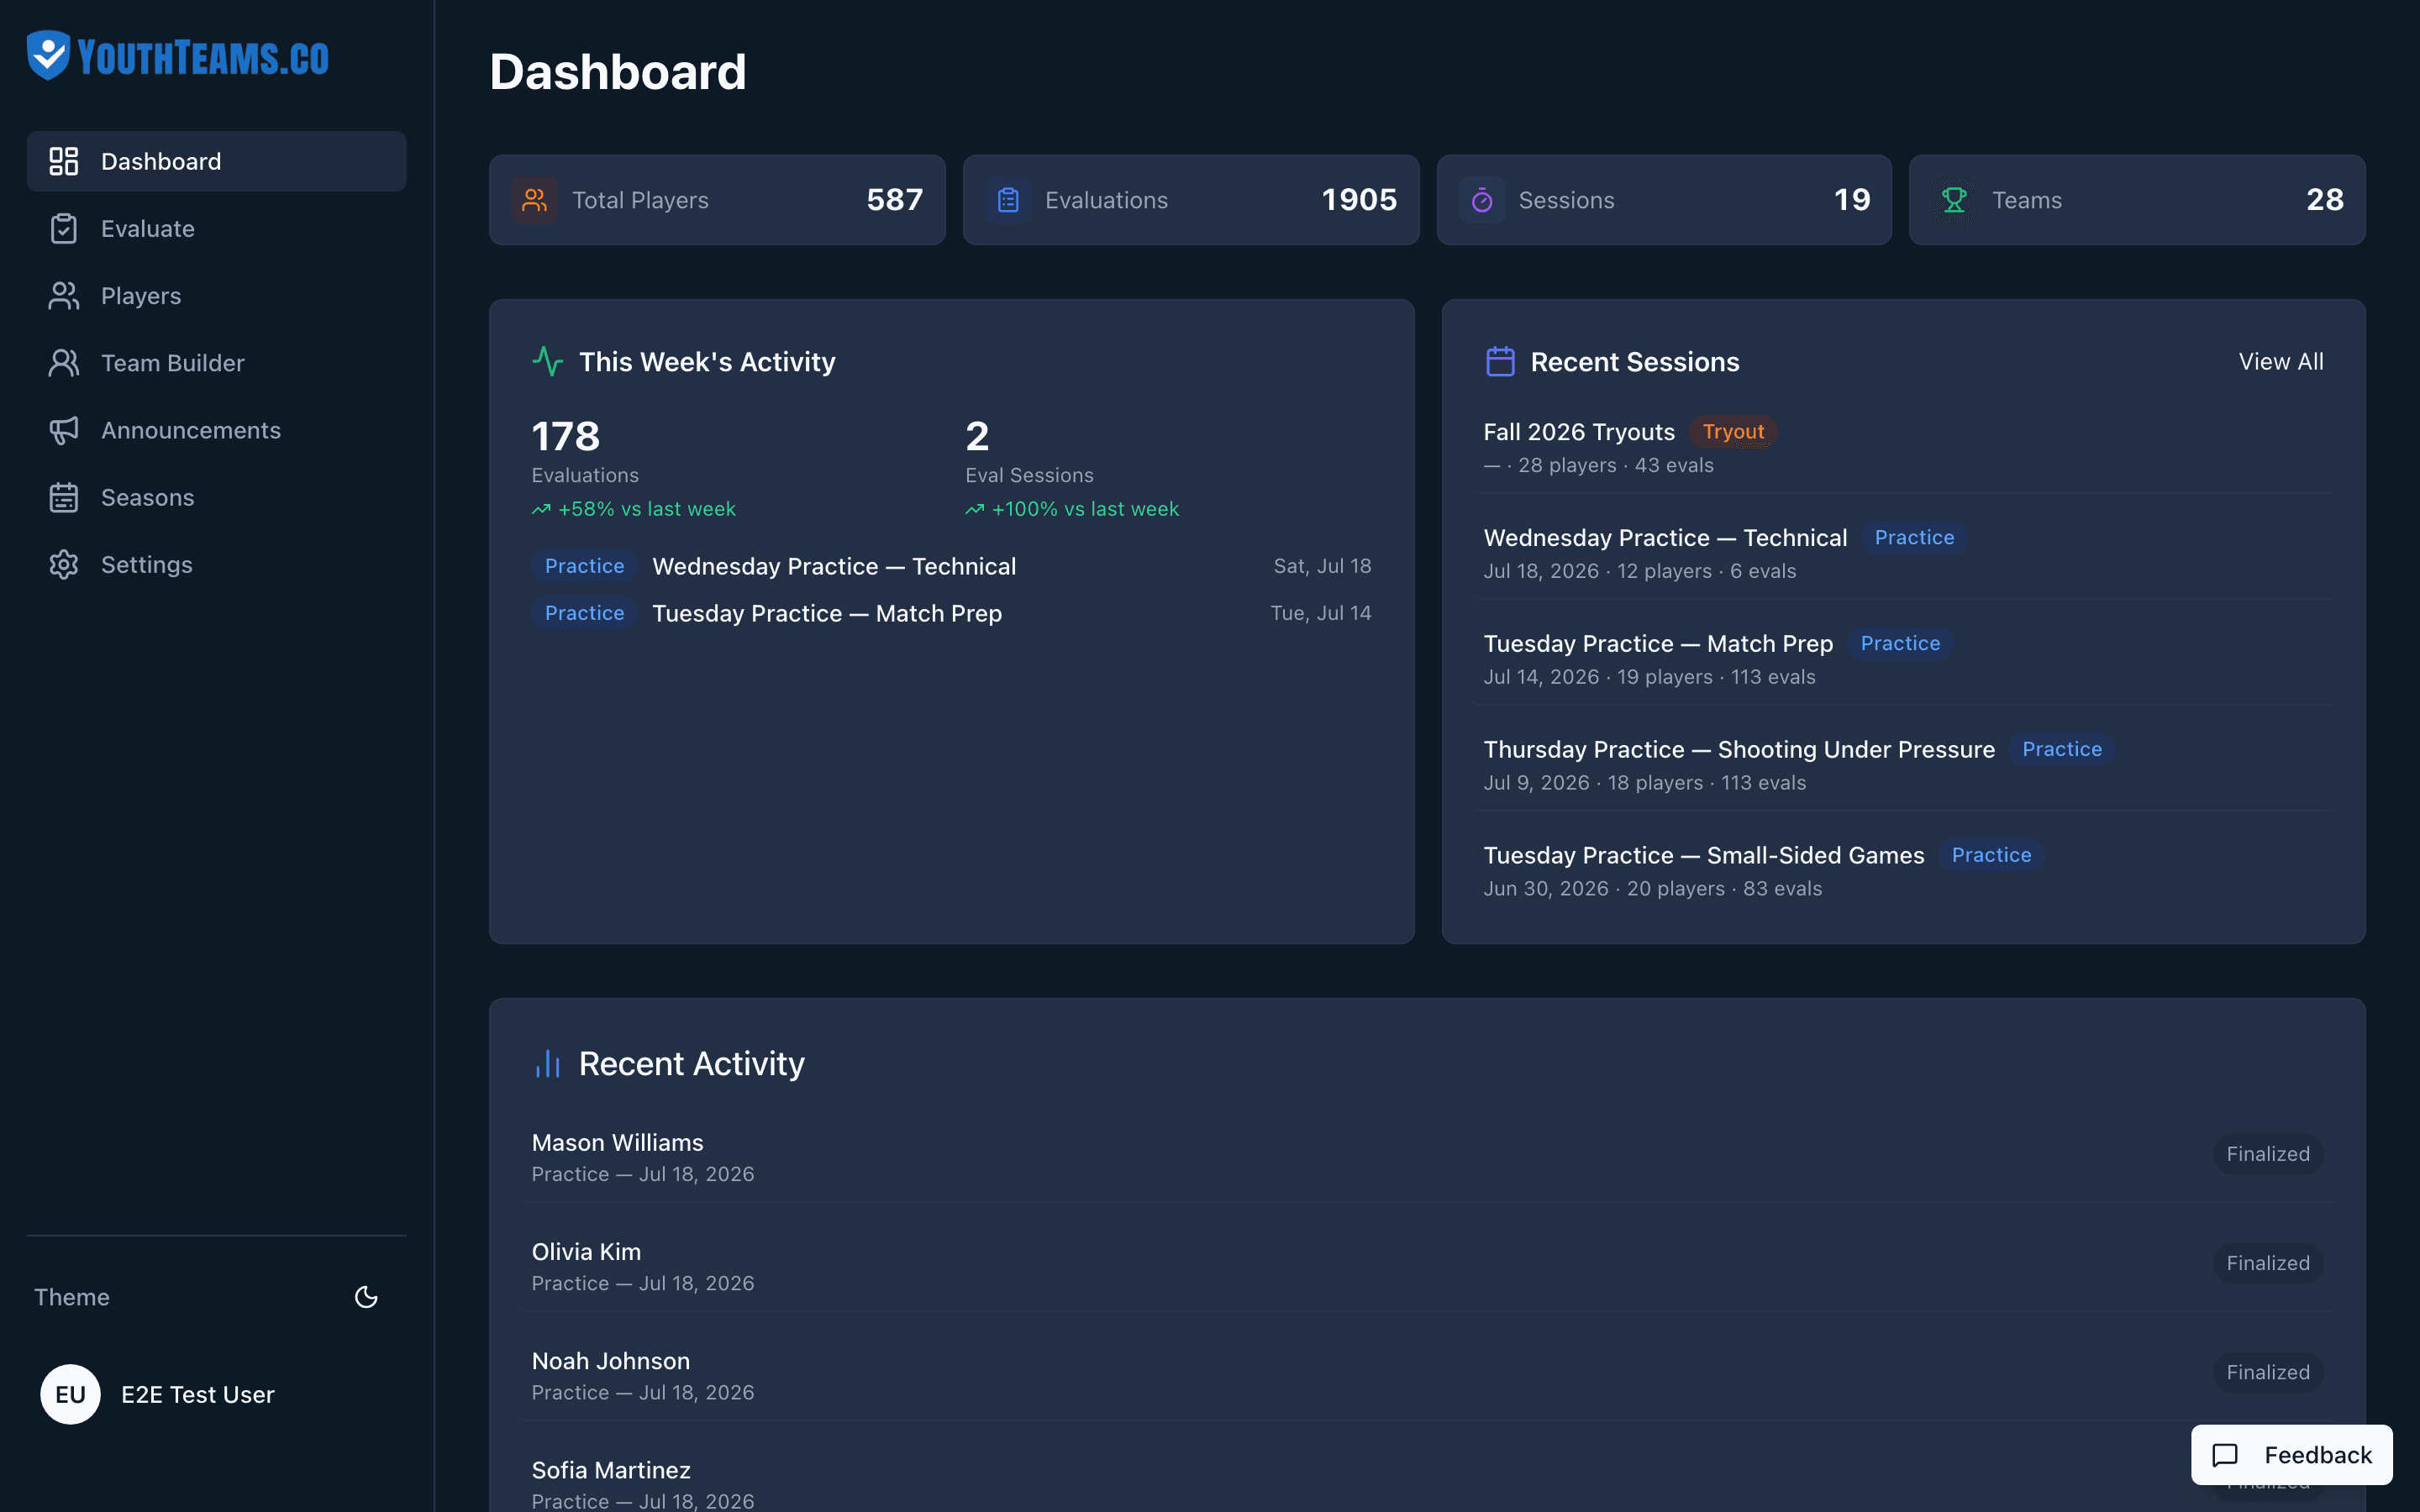Open the Dashboard menu item
This screenshot has width=2420, height=1512.
[216, 161]
